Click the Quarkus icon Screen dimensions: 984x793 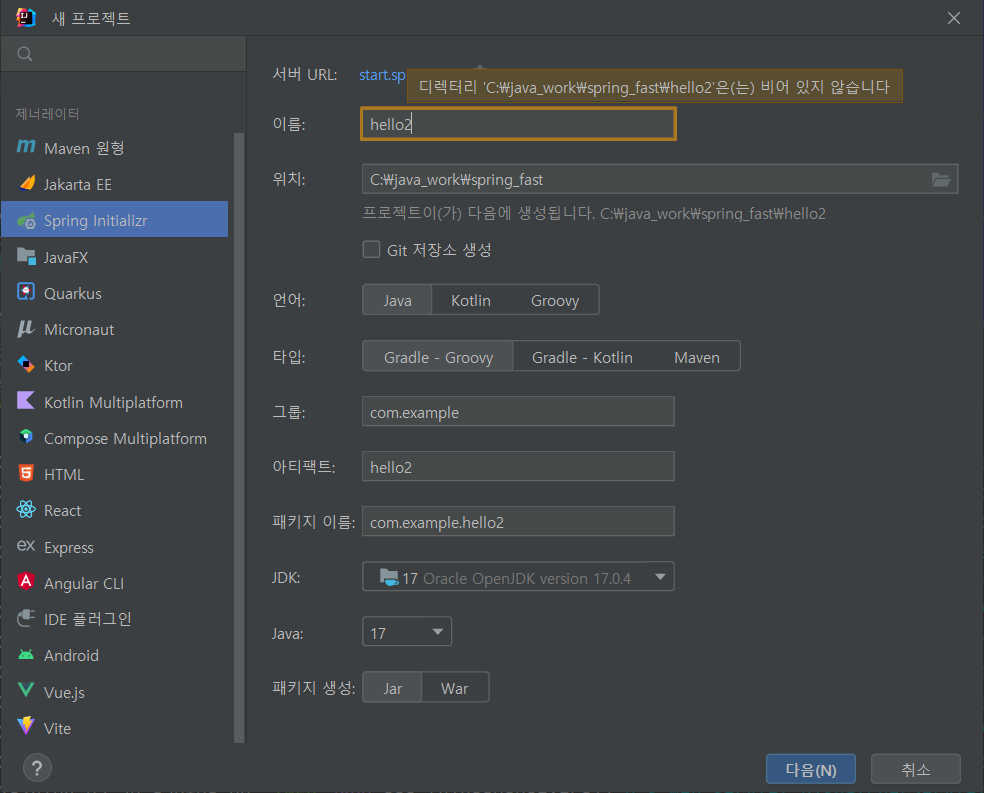click(26, 292)
